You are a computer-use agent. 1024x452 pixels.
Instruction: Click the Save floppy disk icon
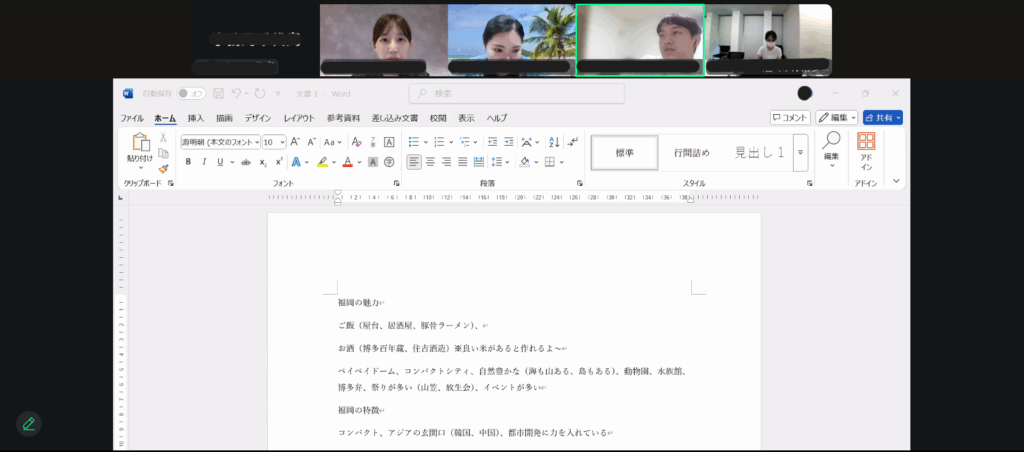[x=218, y=93]
